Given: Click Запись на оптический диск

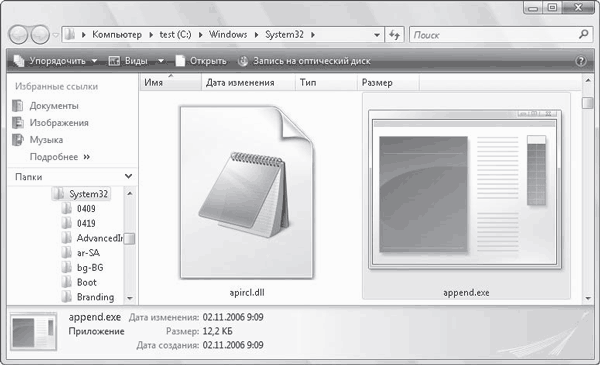Looking at the screenshot, I should pos(304,61).
